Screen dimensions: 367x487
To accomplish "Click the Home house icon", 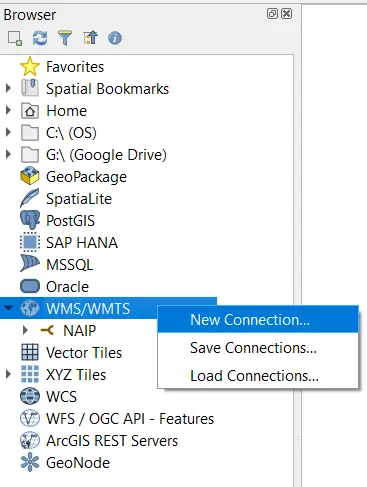I will [x=30, y=111].
